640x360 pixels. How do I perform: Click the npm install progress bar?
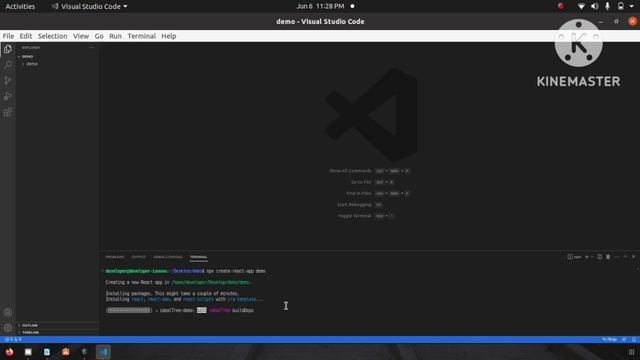click(x=129, y=310)
